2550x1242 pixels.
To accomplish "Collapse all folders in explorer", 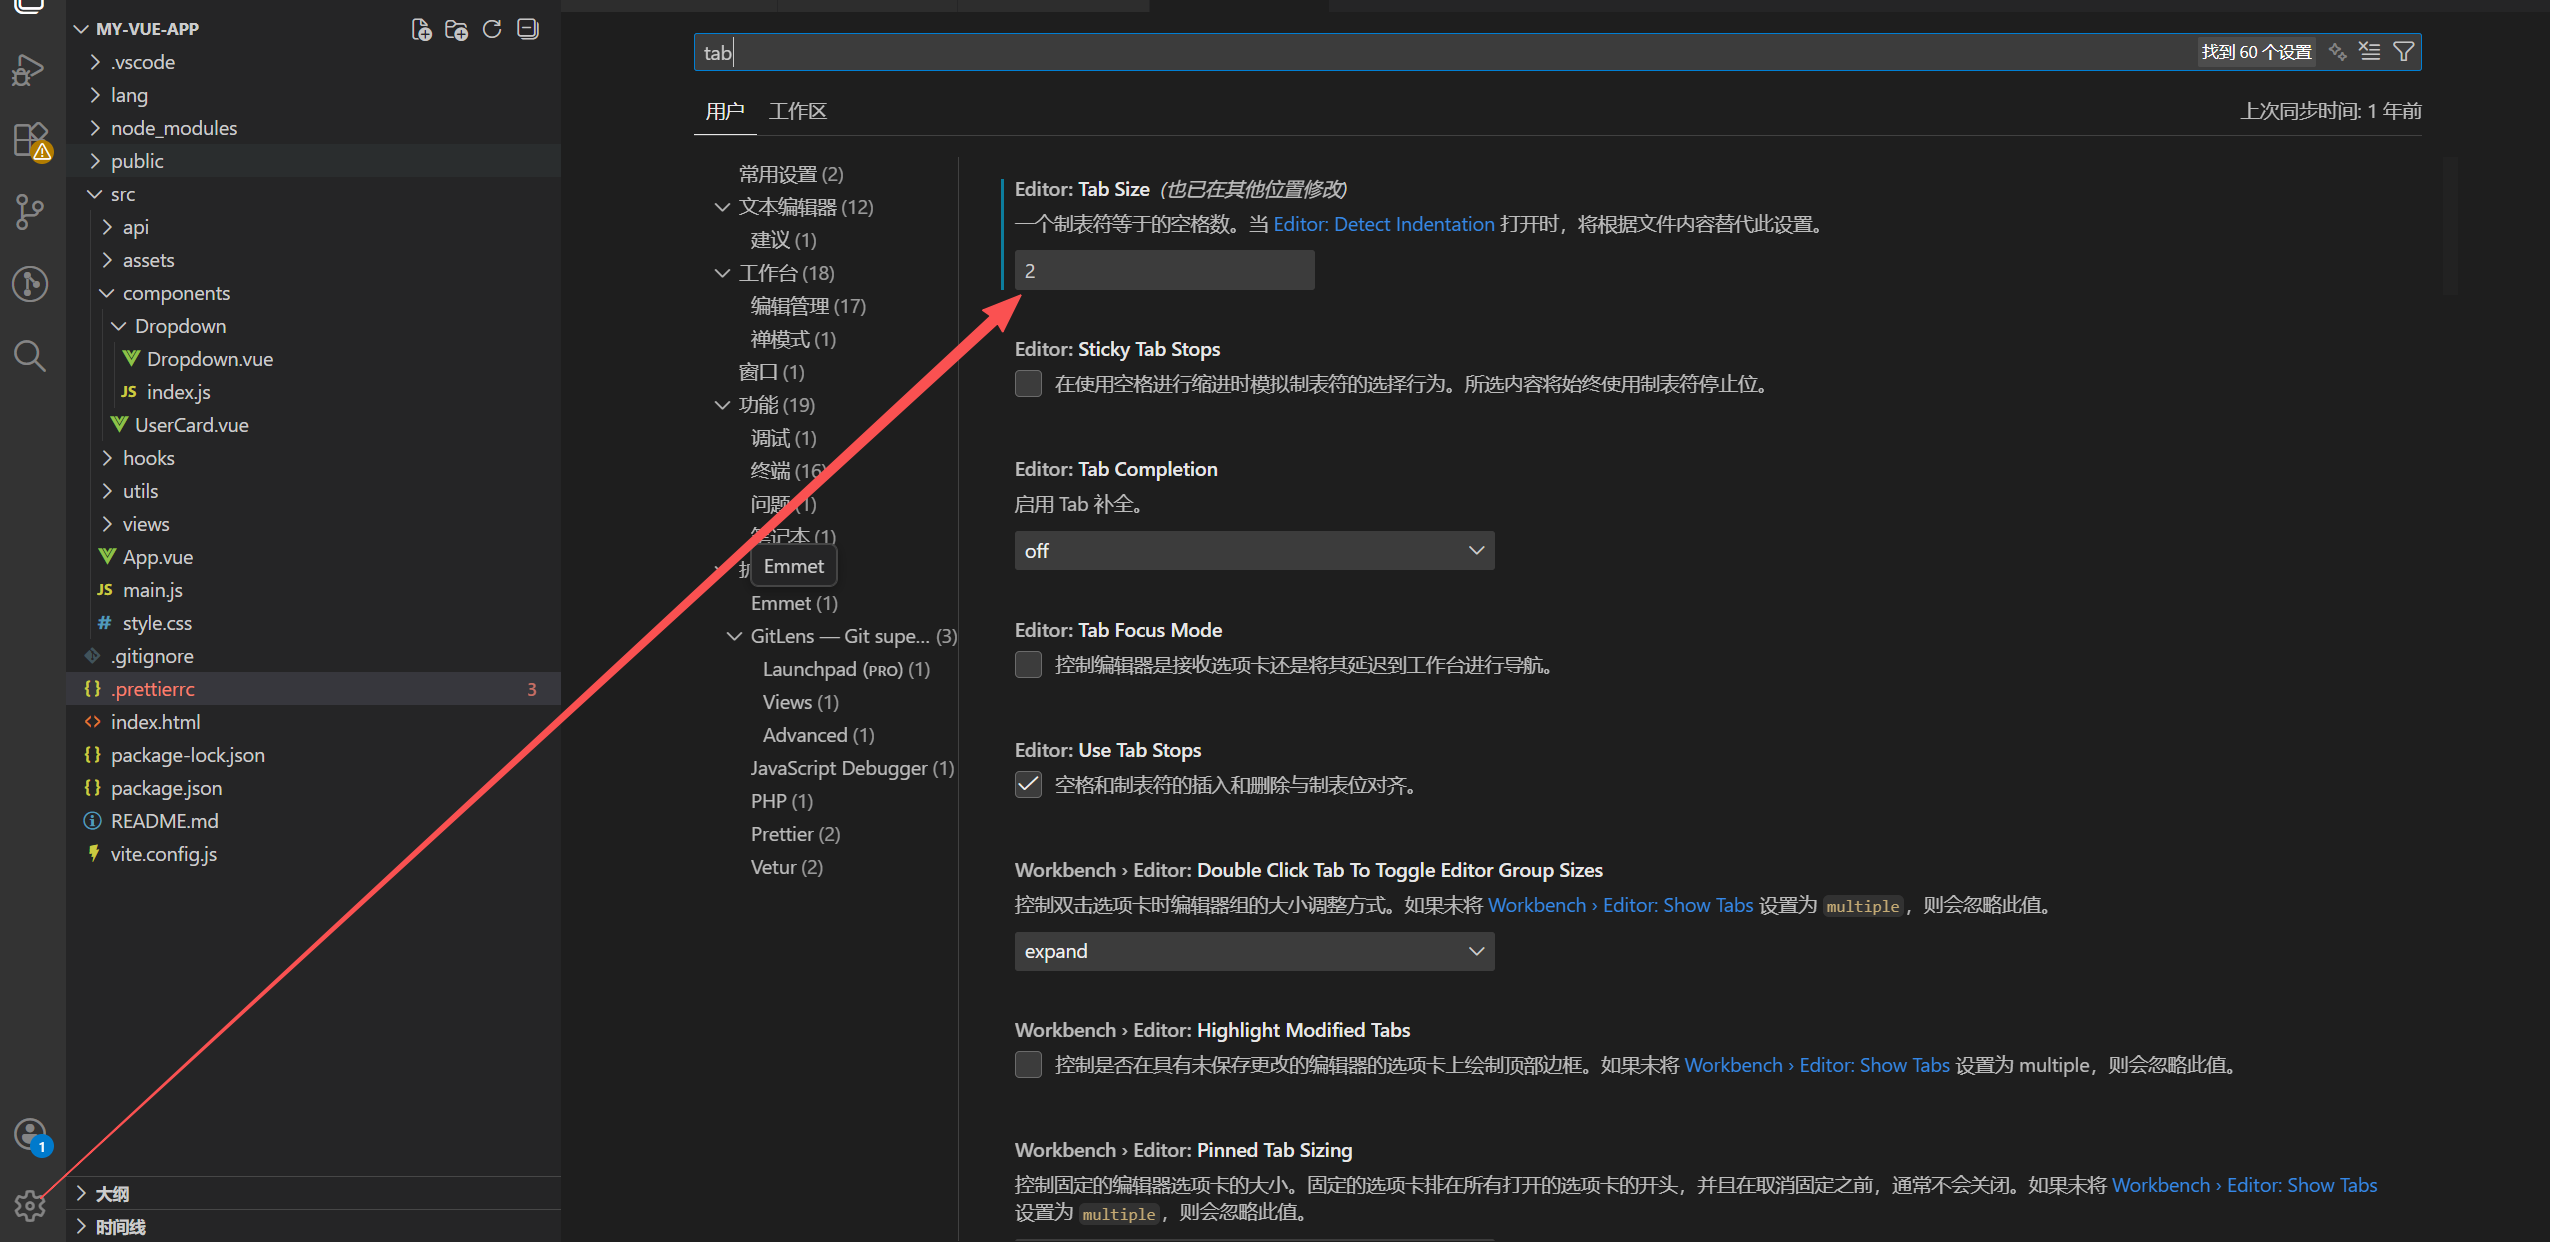I will click(x=528, y=30).
